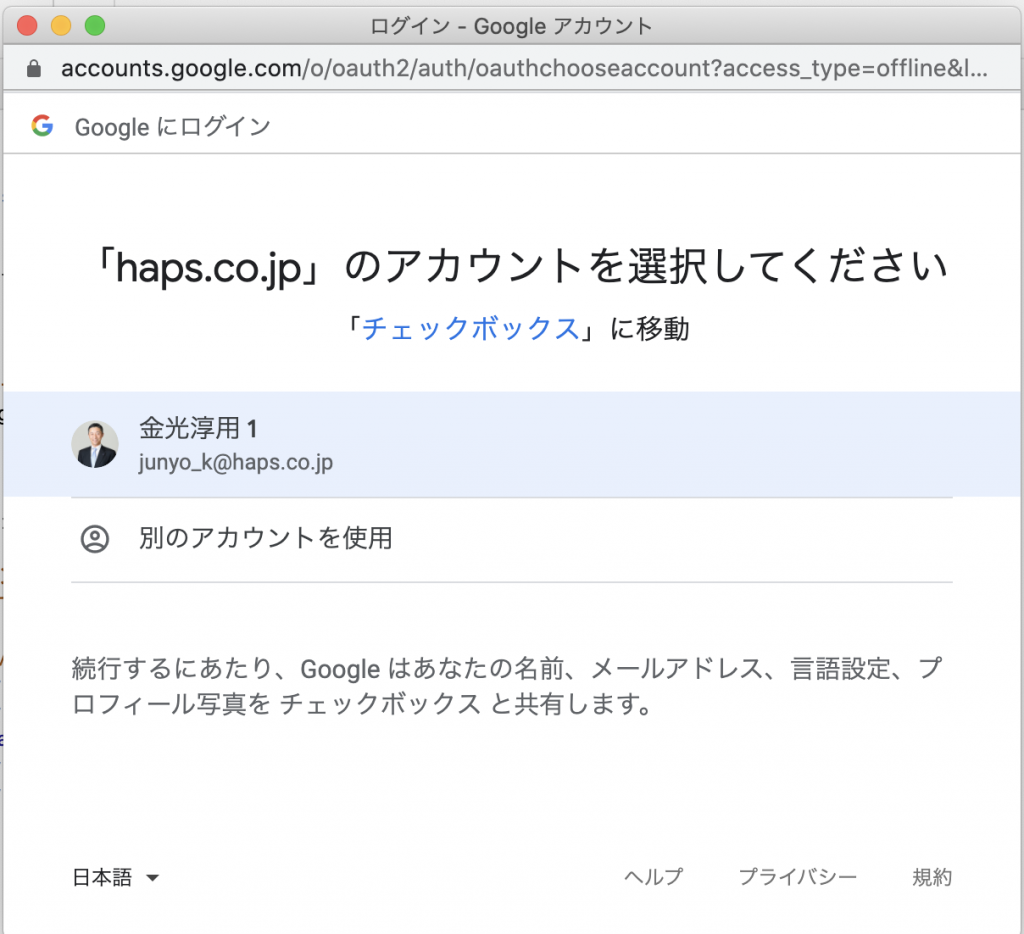
Task: Click the profile photo of 金光淳用
Action: point(95,444)
